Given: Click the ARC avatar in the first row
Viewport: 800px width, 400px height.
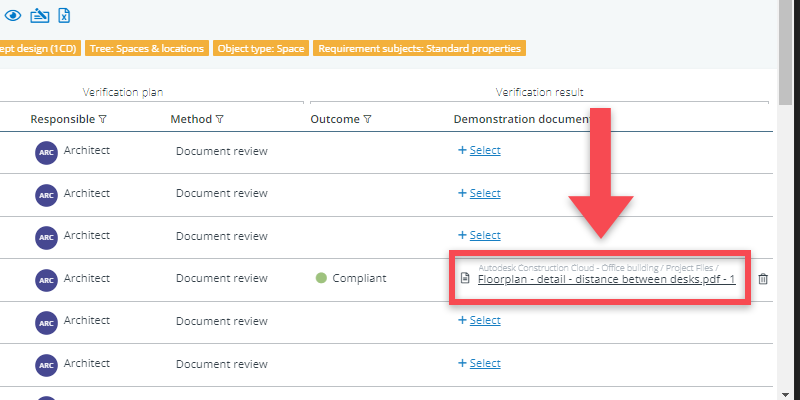Looking at the screenshot, I should pos(46,151).
